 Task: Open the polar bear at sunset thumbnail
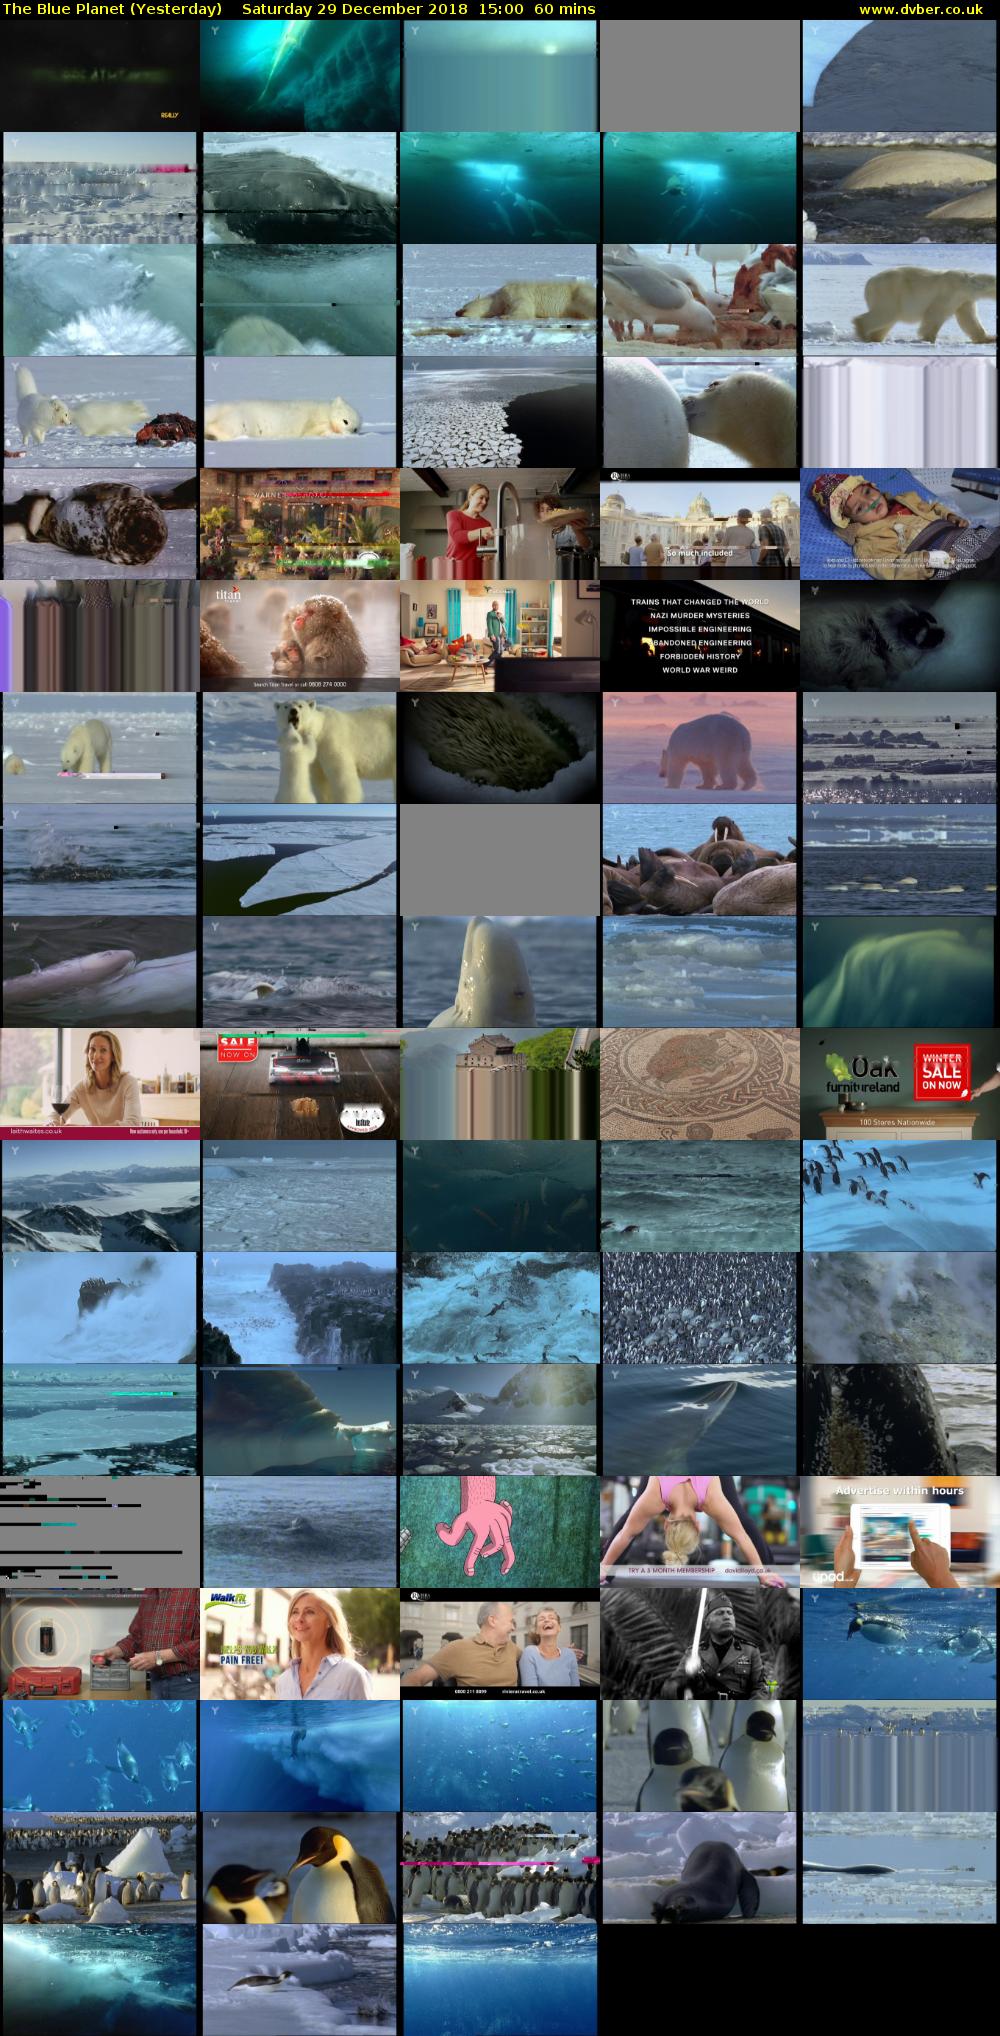(x=700, y=749)
